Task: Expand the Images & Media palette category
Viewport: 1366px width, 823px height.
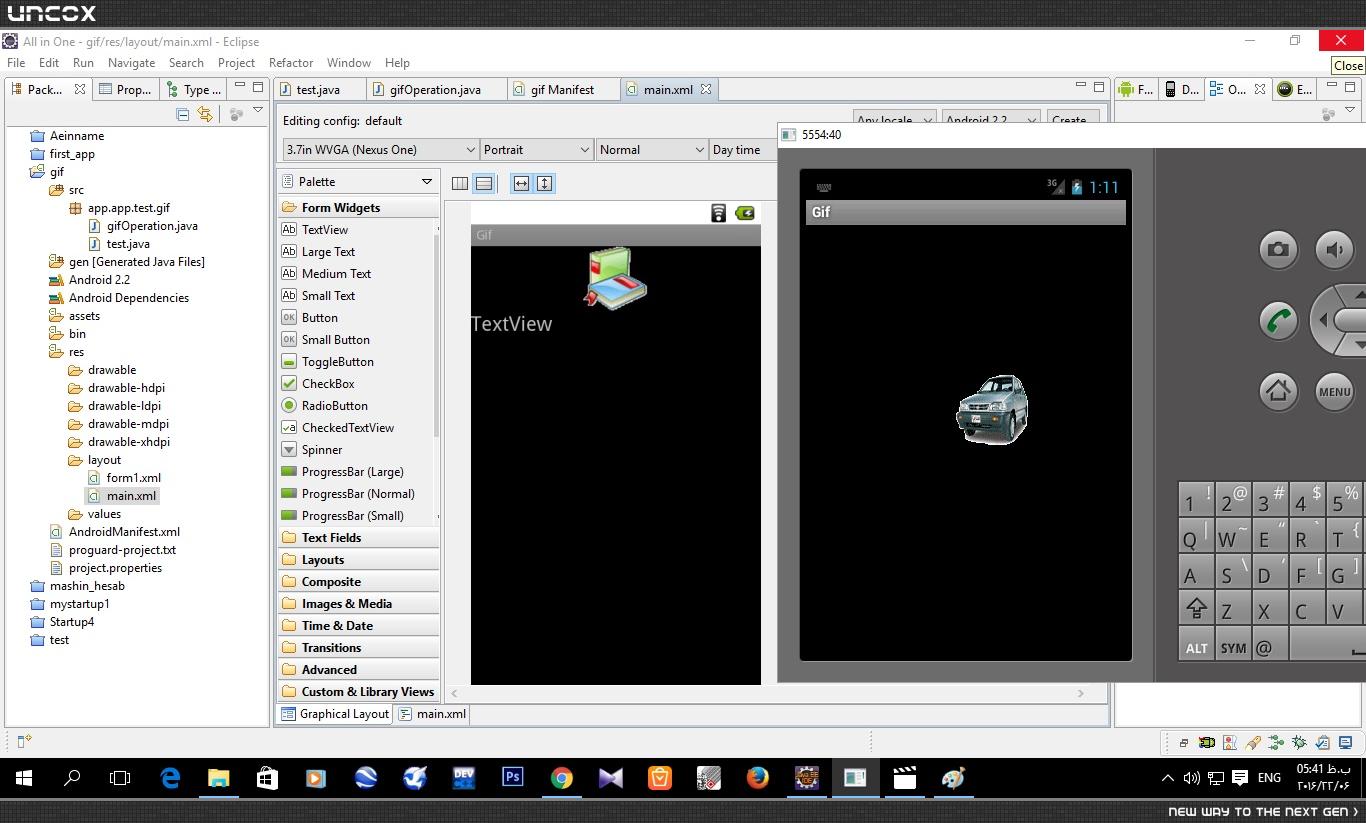Action: click(x=358, y=604)
